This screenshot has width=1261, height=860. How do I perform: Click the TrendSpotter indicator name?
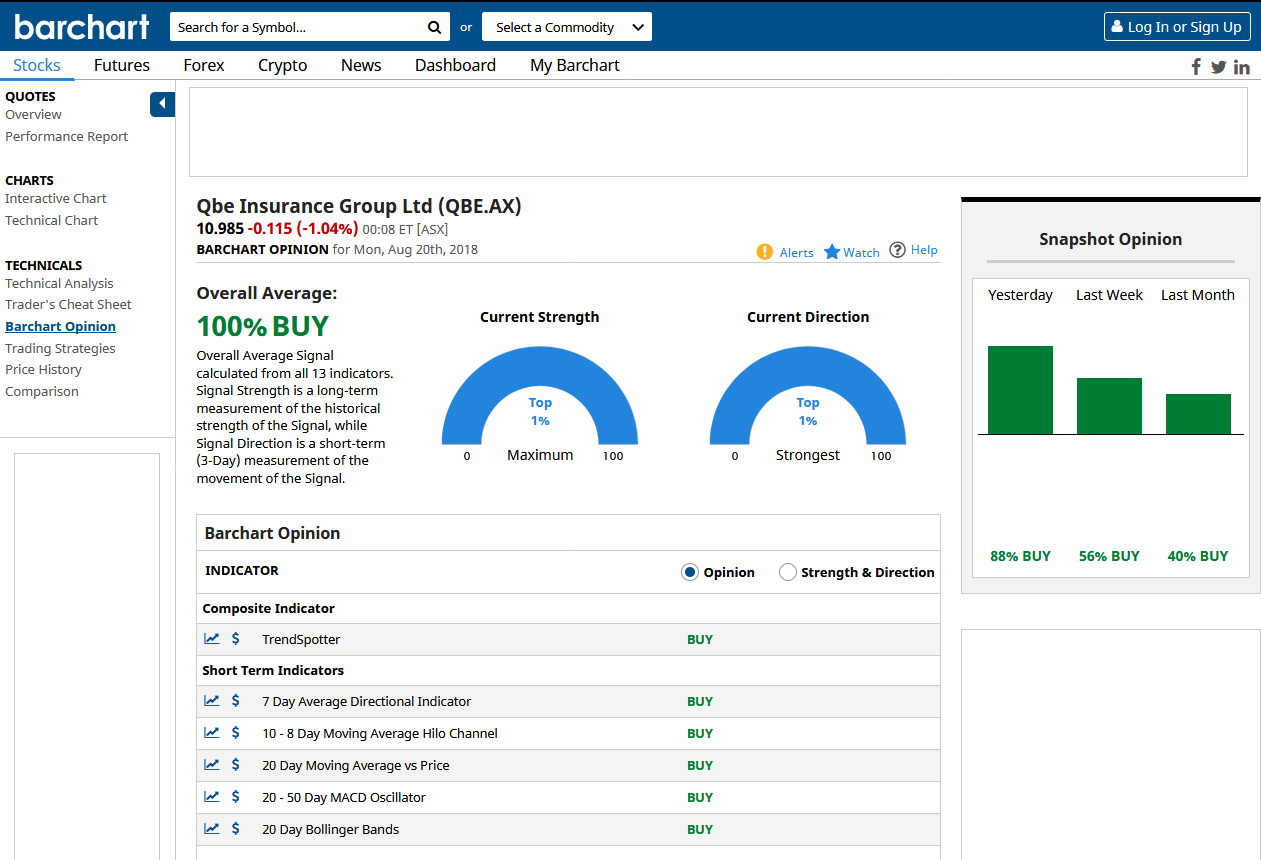301,639
